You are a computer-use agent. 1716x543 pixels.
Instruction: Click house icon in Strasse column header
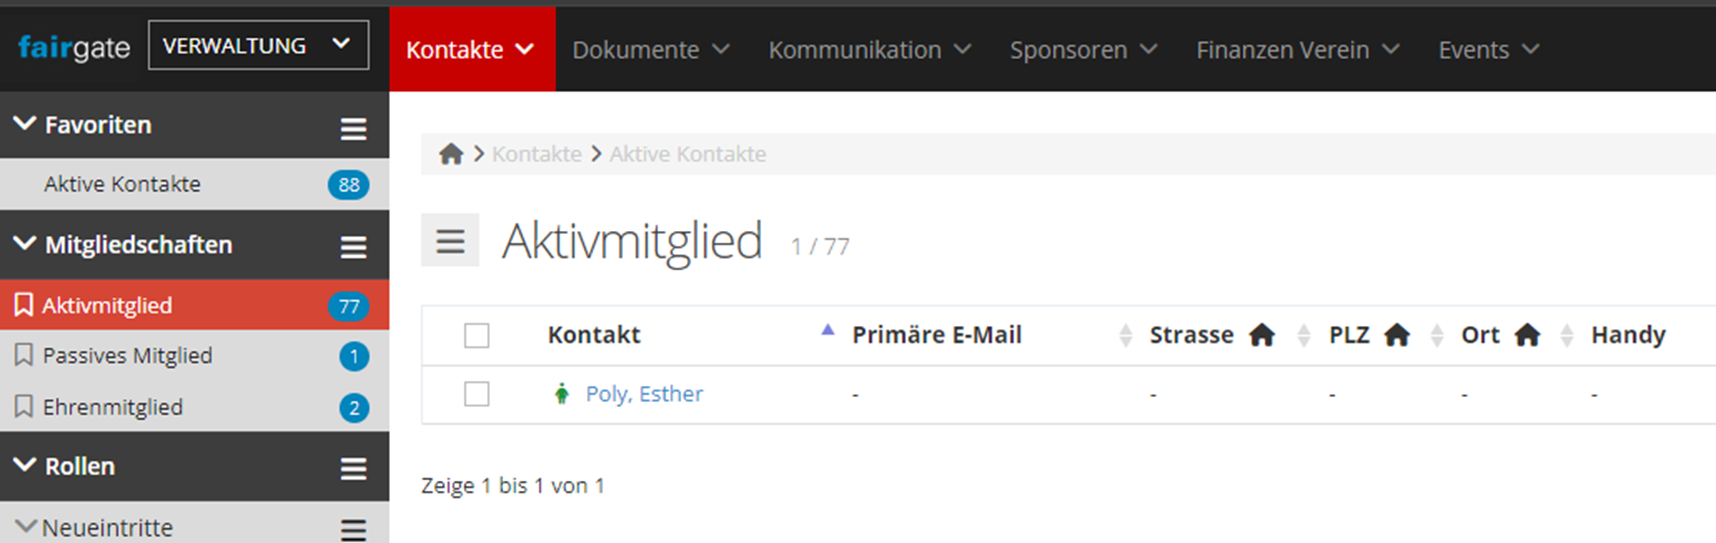(1263, 335)
